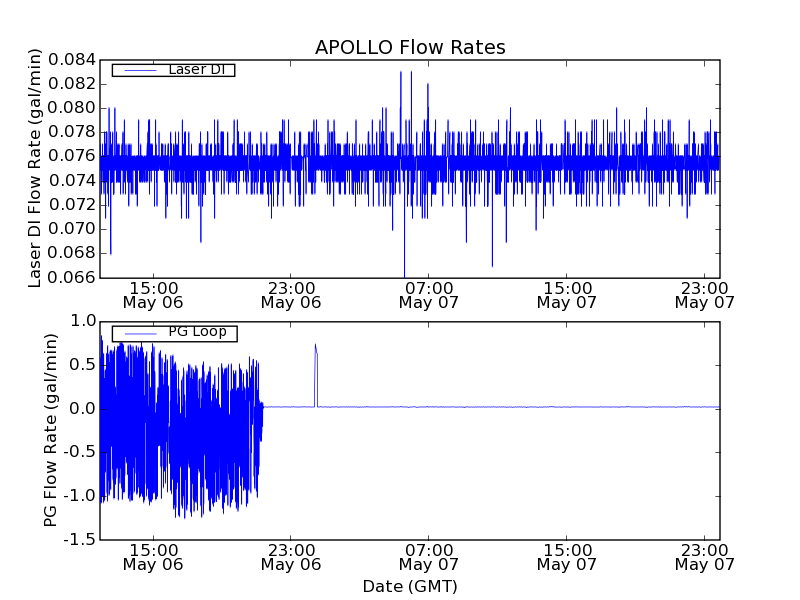Click 23:00 May 06 tick under bottom plot
800x600 pixels.
pyautogui.click(x=291, y=557)
